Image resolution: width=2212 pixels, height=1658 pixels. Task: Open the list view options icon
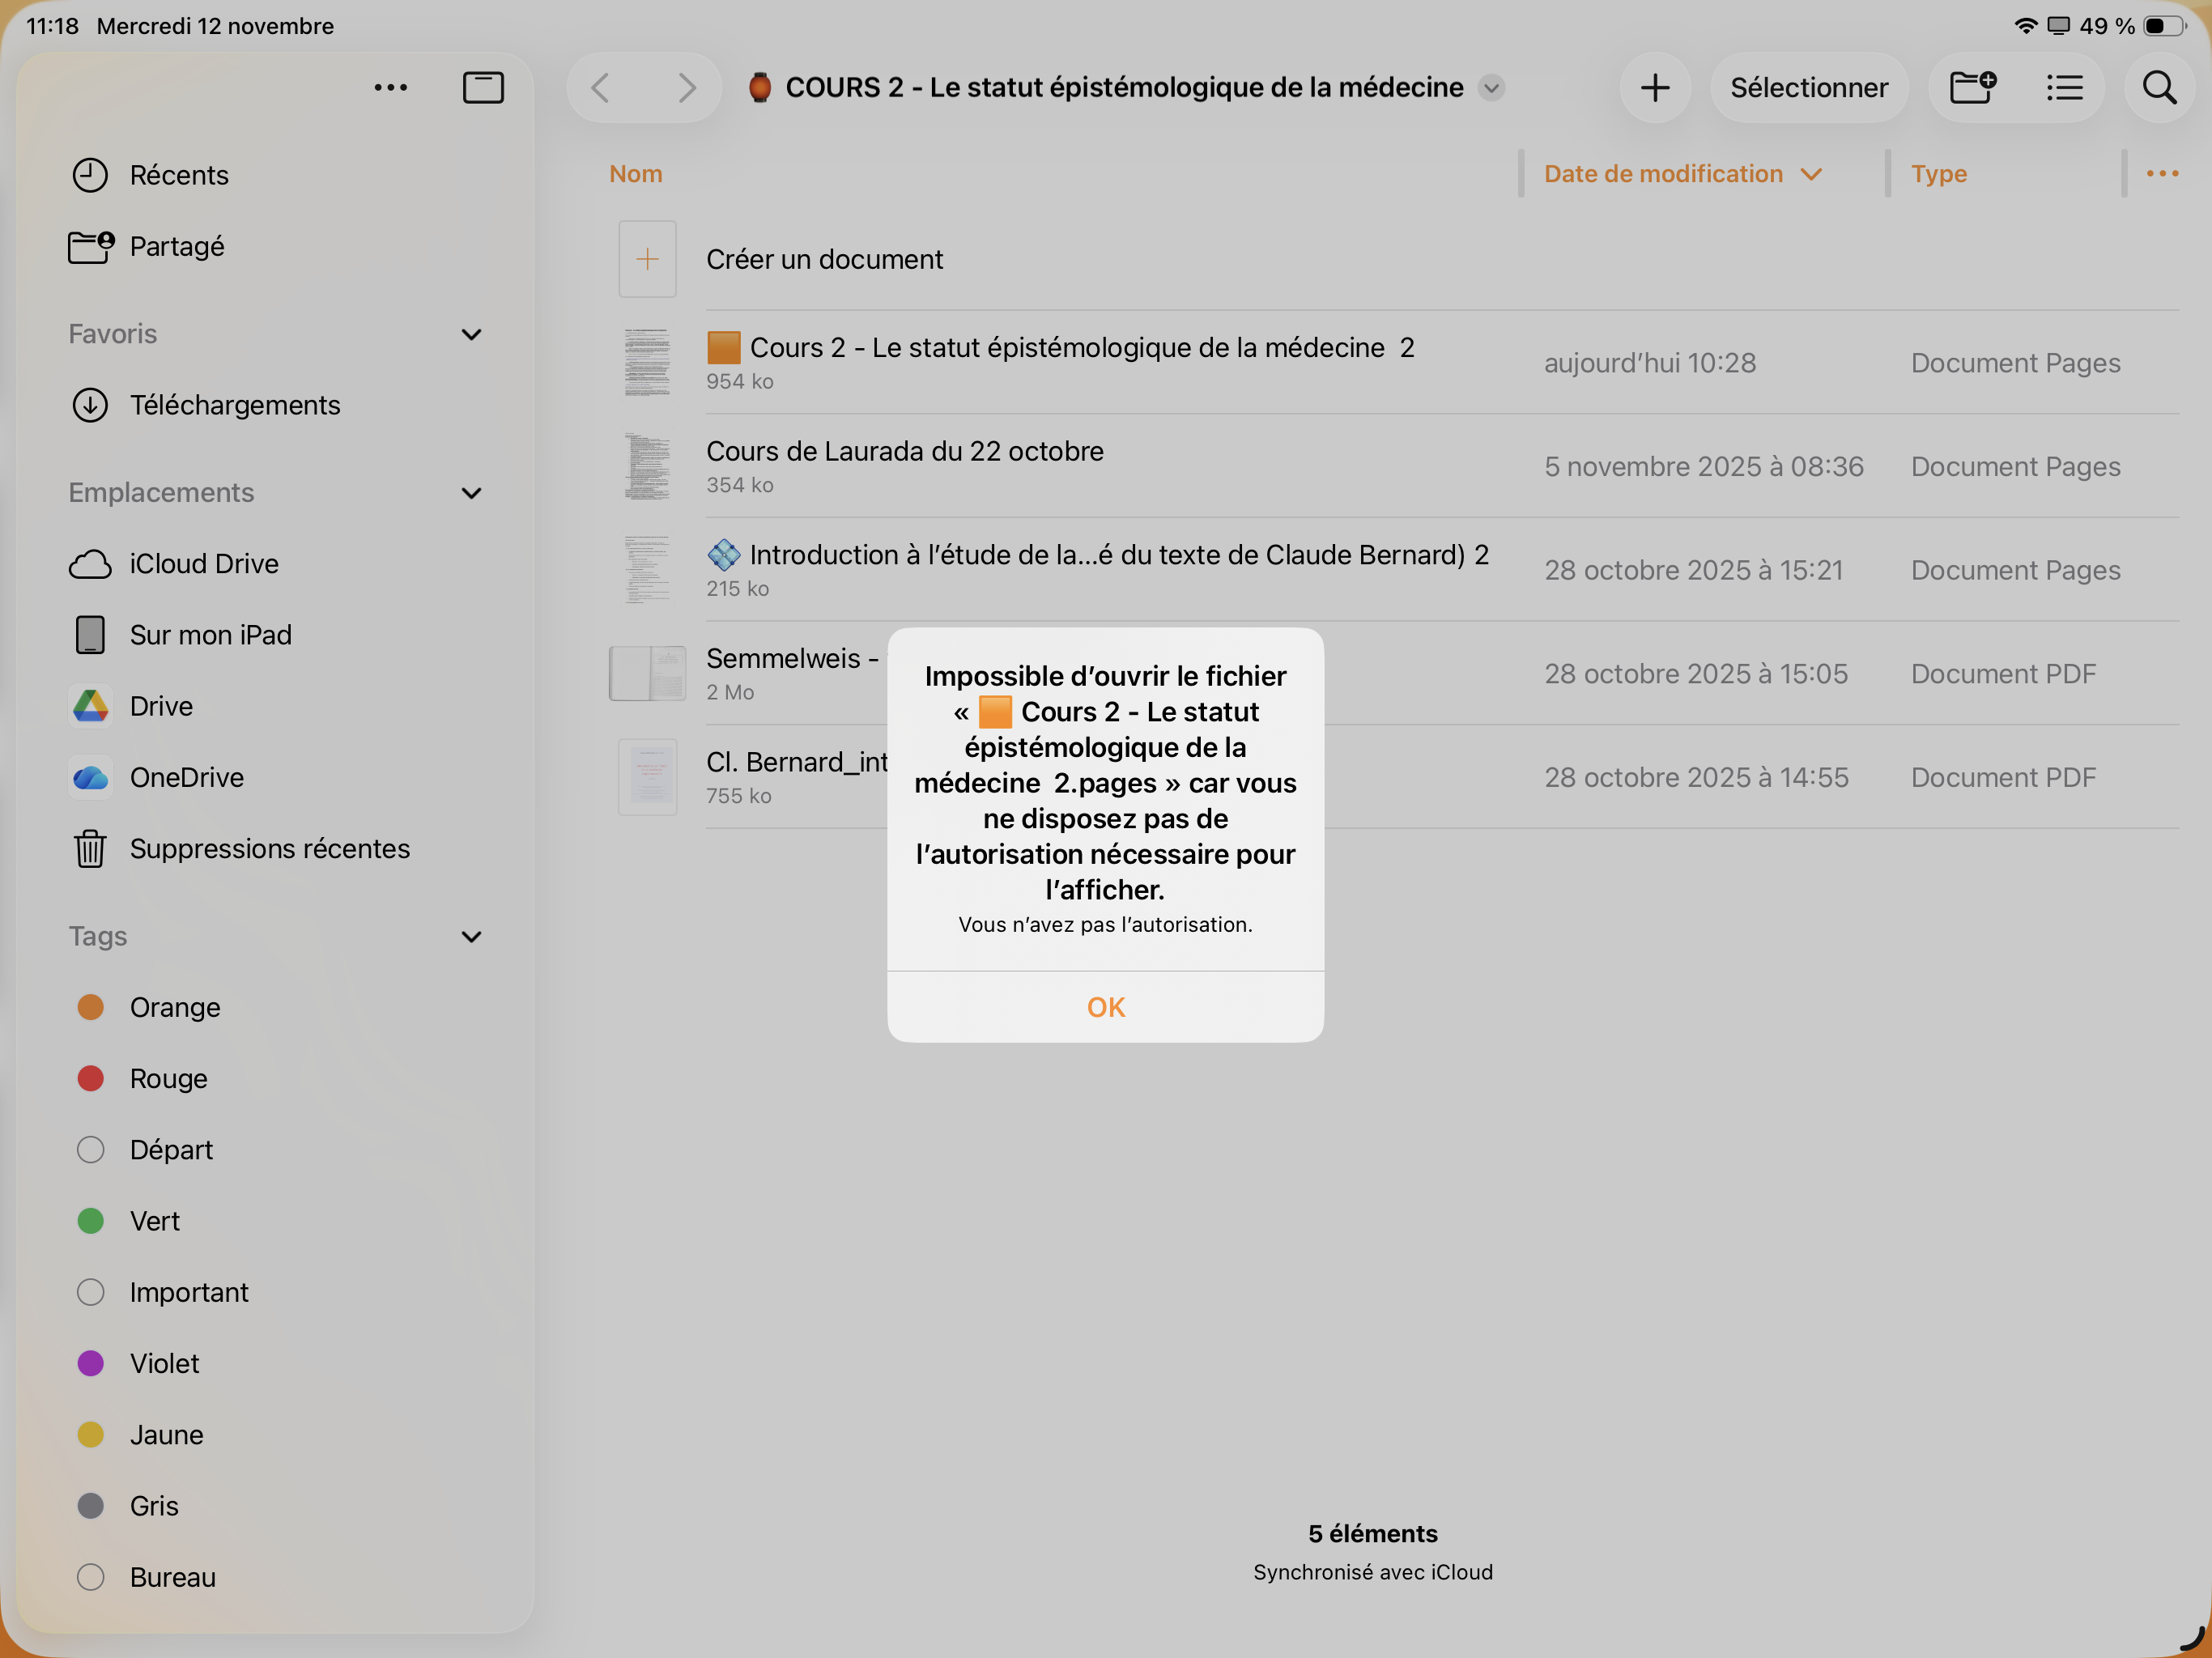2064,88
